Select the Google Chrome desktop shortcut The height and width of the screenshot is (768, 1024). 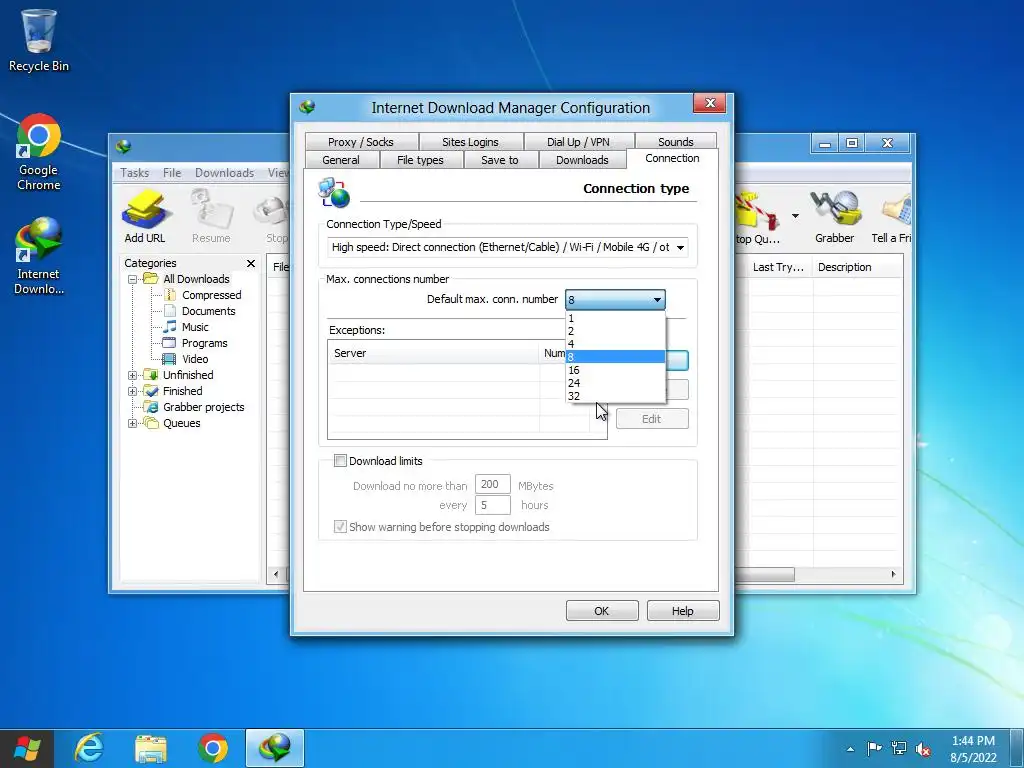39,152
